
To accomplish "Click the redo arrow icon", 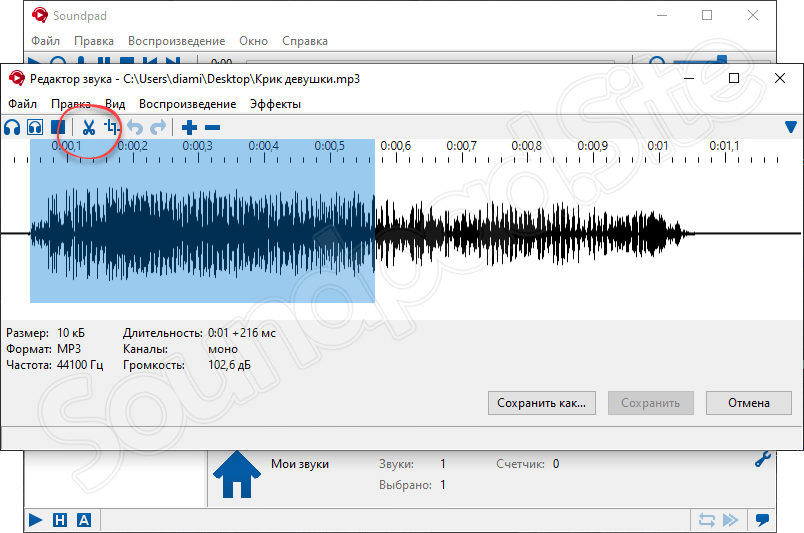I will pos(157,127).
